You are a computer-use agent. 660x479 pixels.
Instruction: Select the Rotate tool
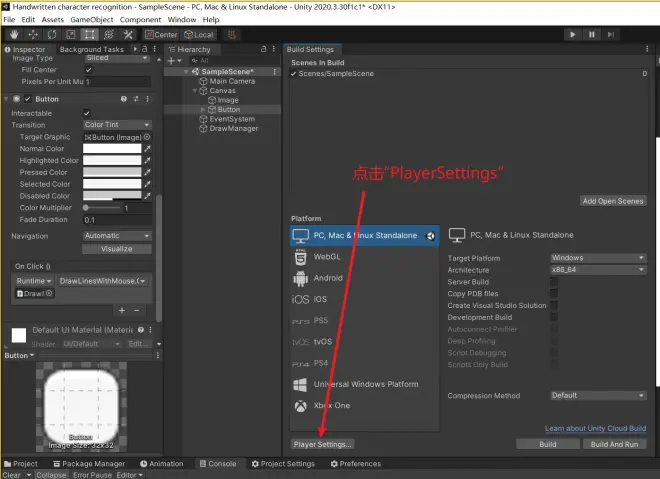(x=52, y=35)
